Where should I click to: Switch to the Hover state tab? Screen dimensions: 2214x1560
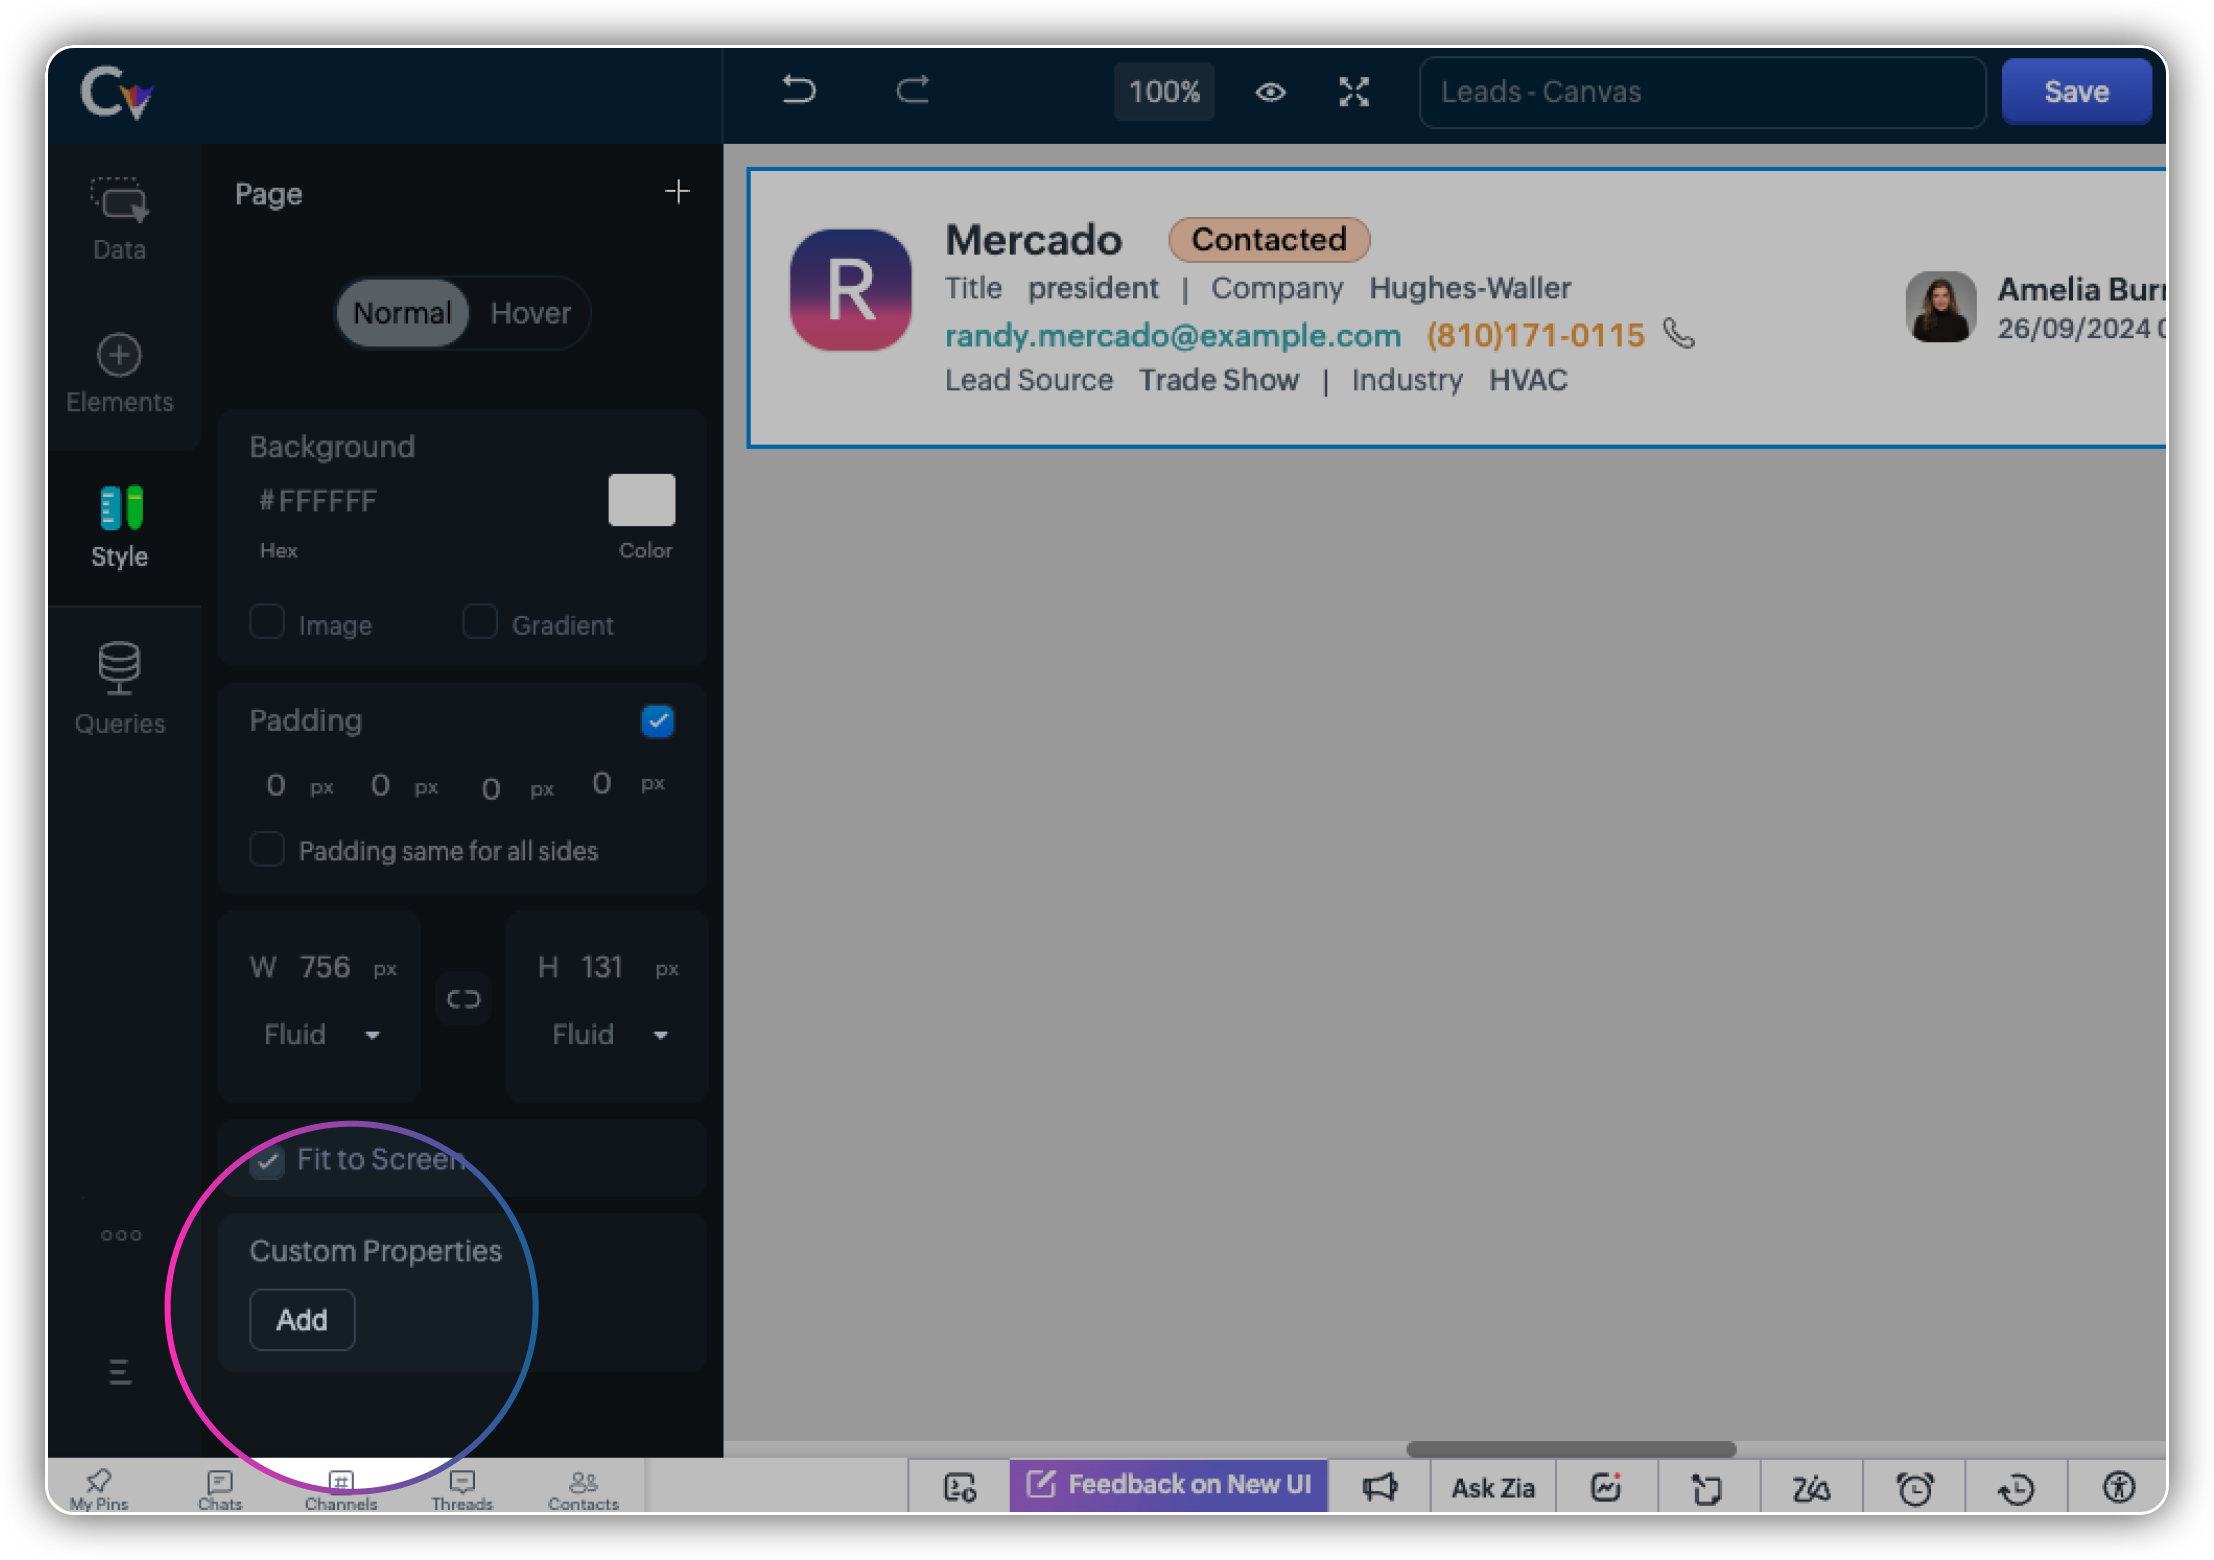530,313
